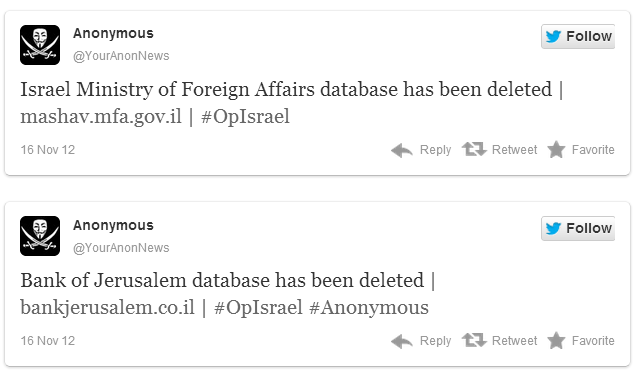Click the Favorite star on the Bank of Jerusalem tweet
The width and height of the screenshot is (634, 370).
coord(556,340)
